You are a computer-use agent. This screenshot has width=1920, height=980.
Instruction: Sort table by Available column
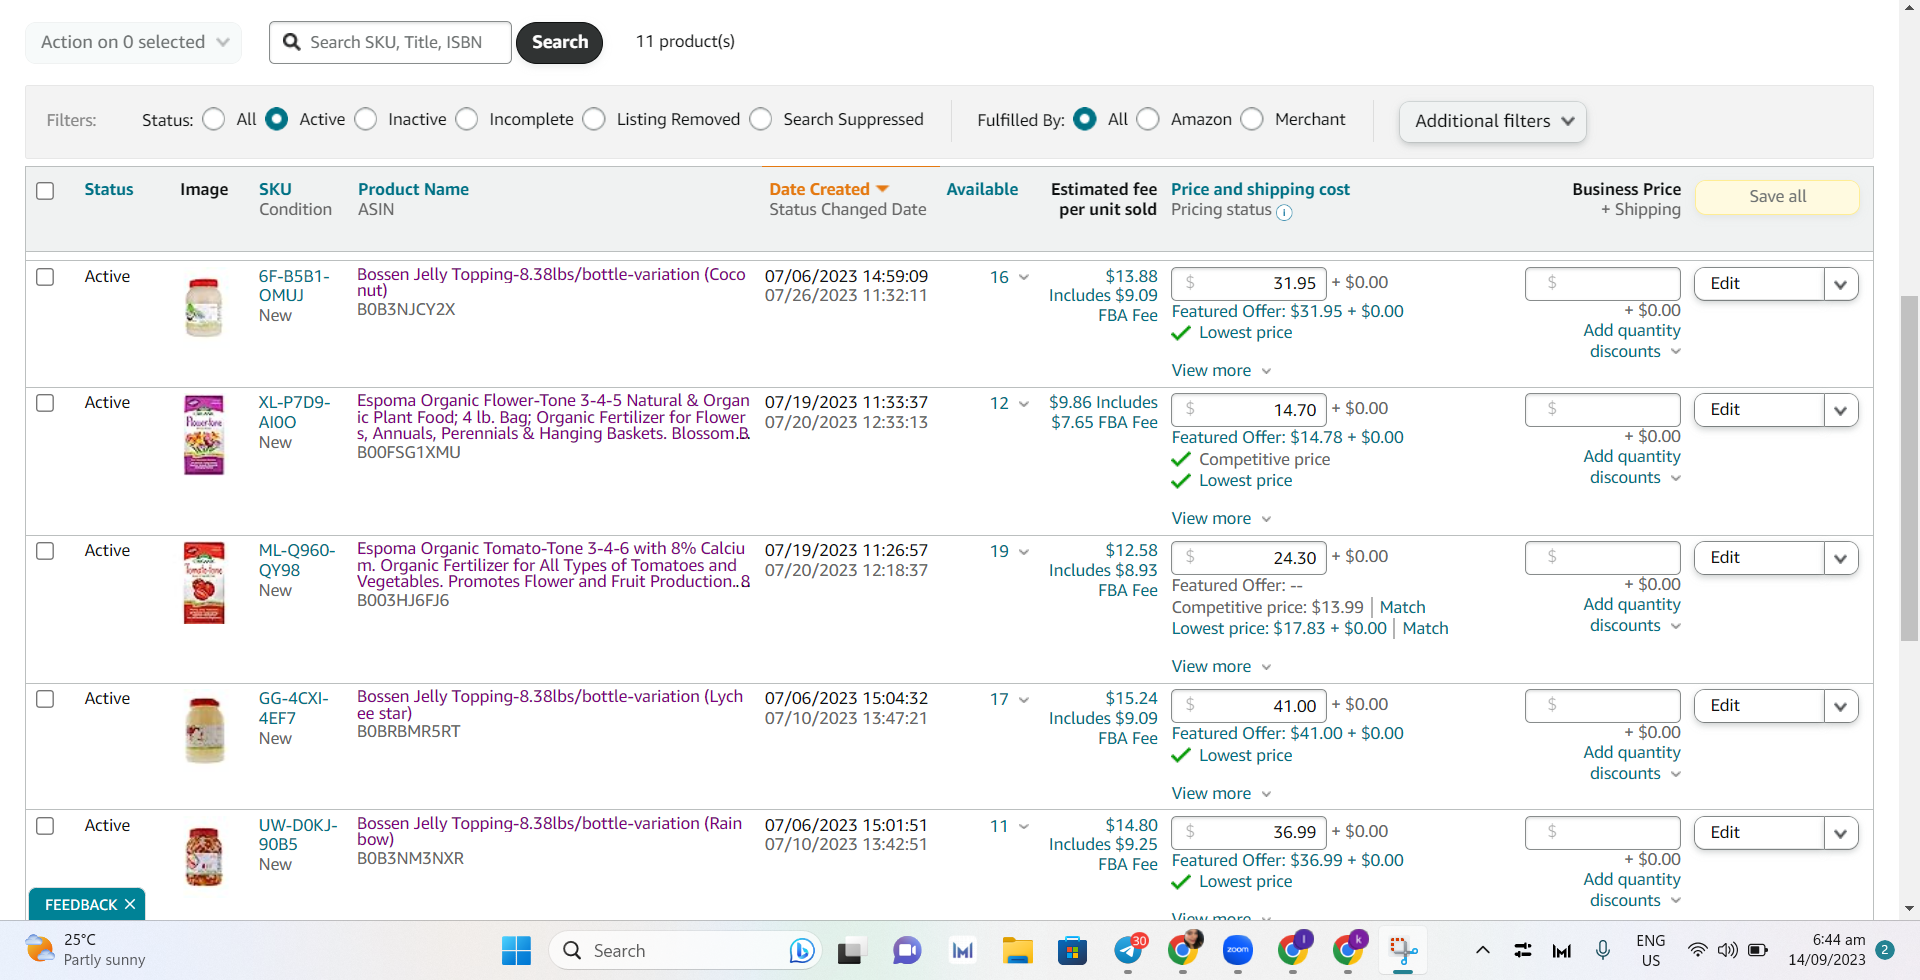point(982,189)
